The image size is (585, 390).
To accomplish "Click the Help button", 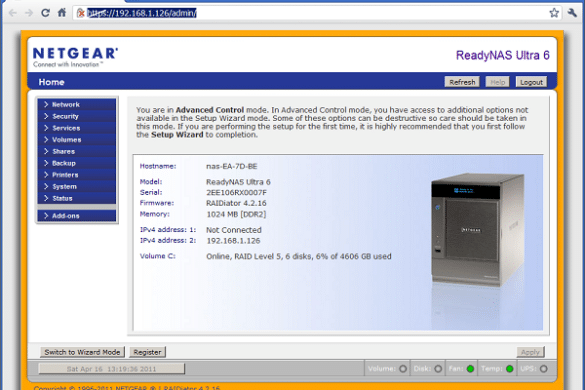I will tap(497, 82).
